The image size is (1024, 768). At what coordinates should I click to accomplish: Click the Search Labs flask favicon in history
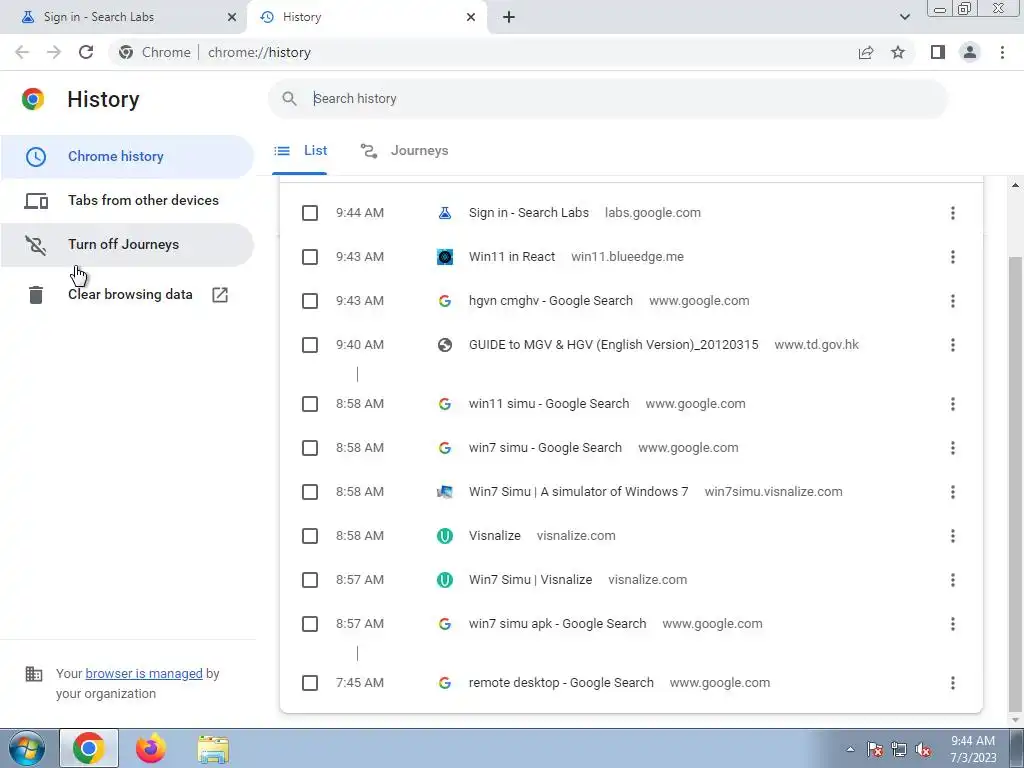pyautogui.click(x=445, y=213)
